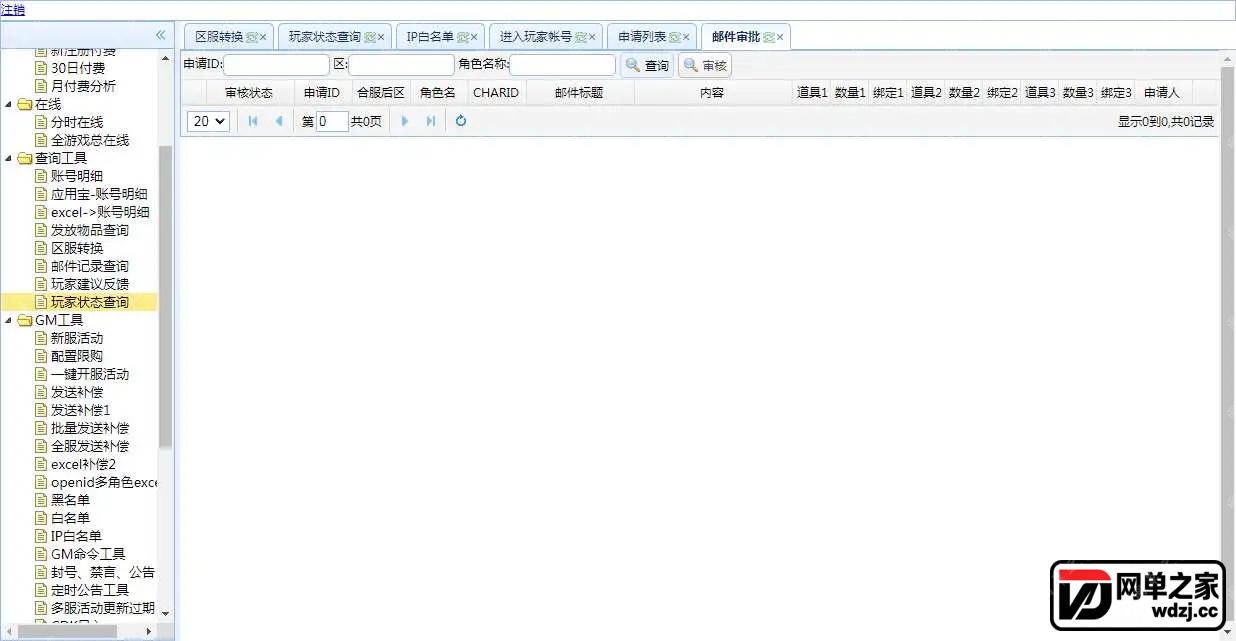Close the IP白名单 tab
1236x641 pixels.
tap(474, 37)
